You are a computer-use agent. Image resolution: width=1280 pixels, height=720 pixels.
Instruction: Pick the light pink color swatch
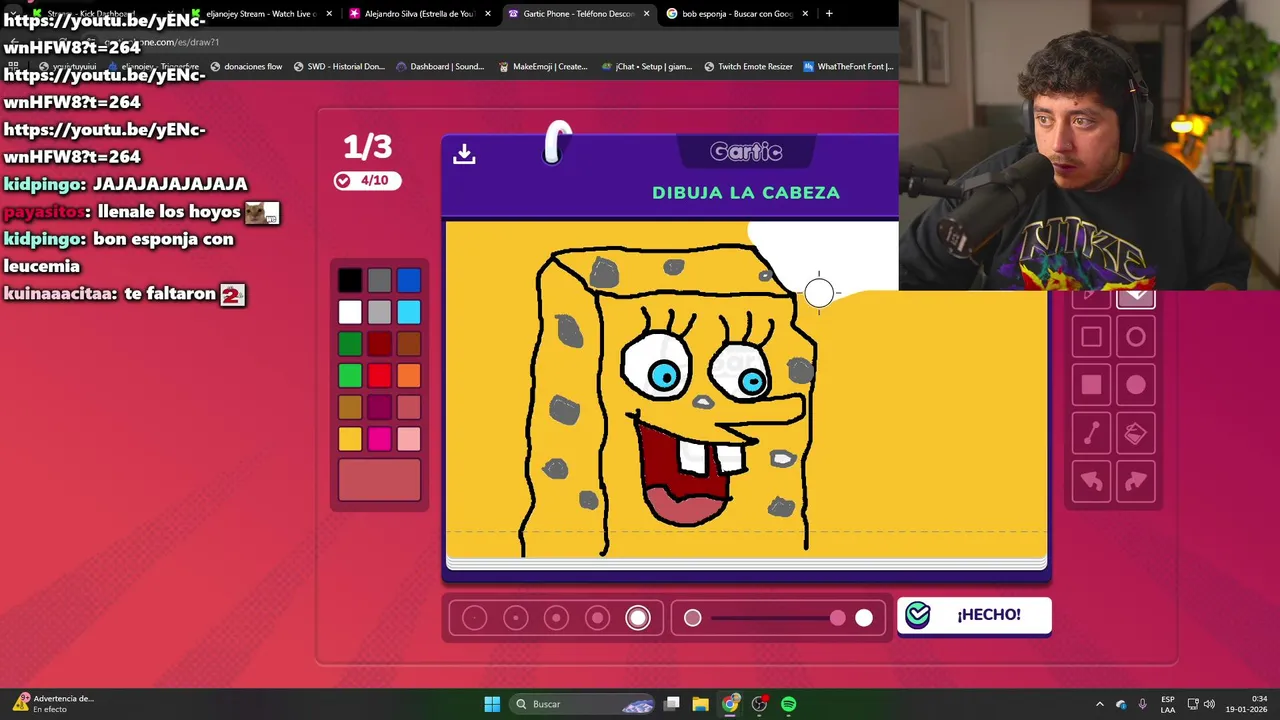409,439
